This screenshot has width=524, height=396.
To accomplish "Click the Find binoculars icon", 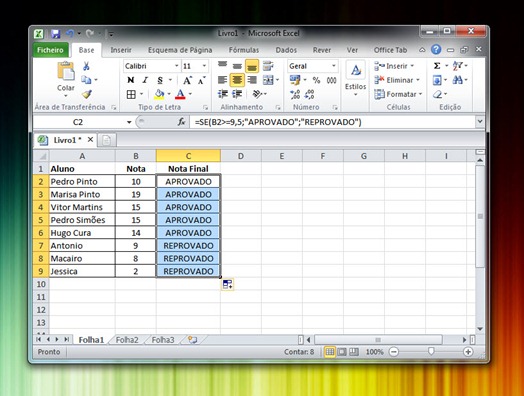I will click(x=457, y=80).
